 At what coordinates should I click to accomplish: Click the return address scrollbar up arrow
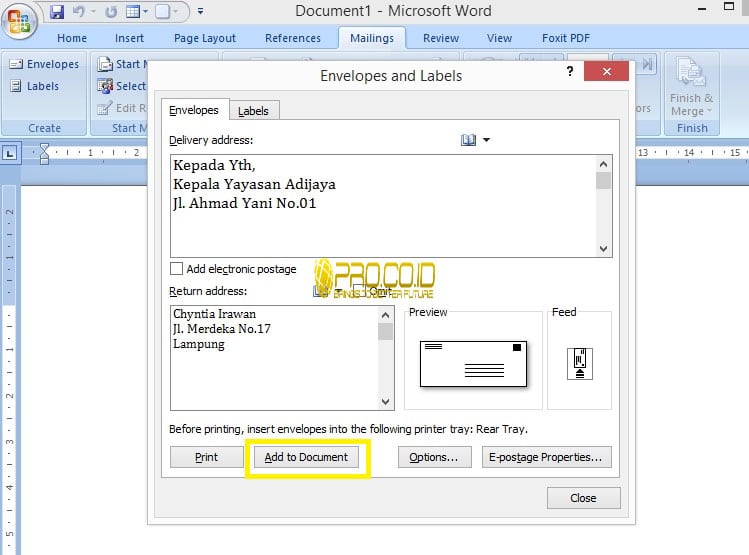(x=385, y=315)
